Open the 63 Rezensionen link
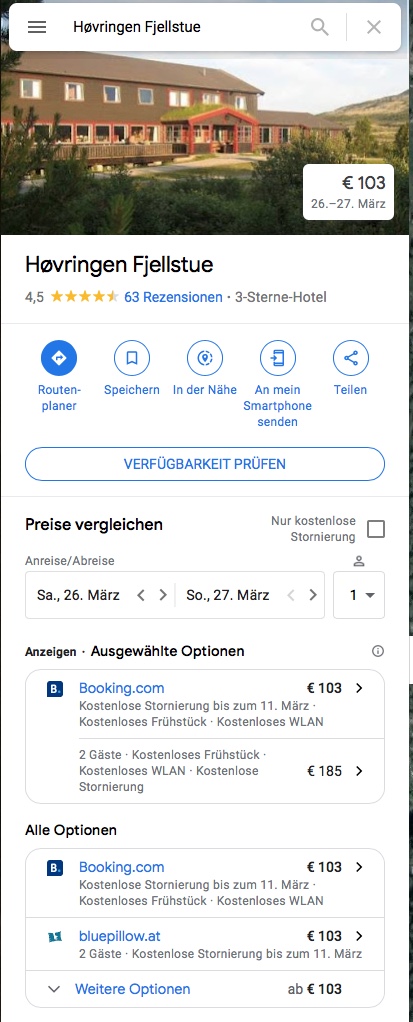 173,297
